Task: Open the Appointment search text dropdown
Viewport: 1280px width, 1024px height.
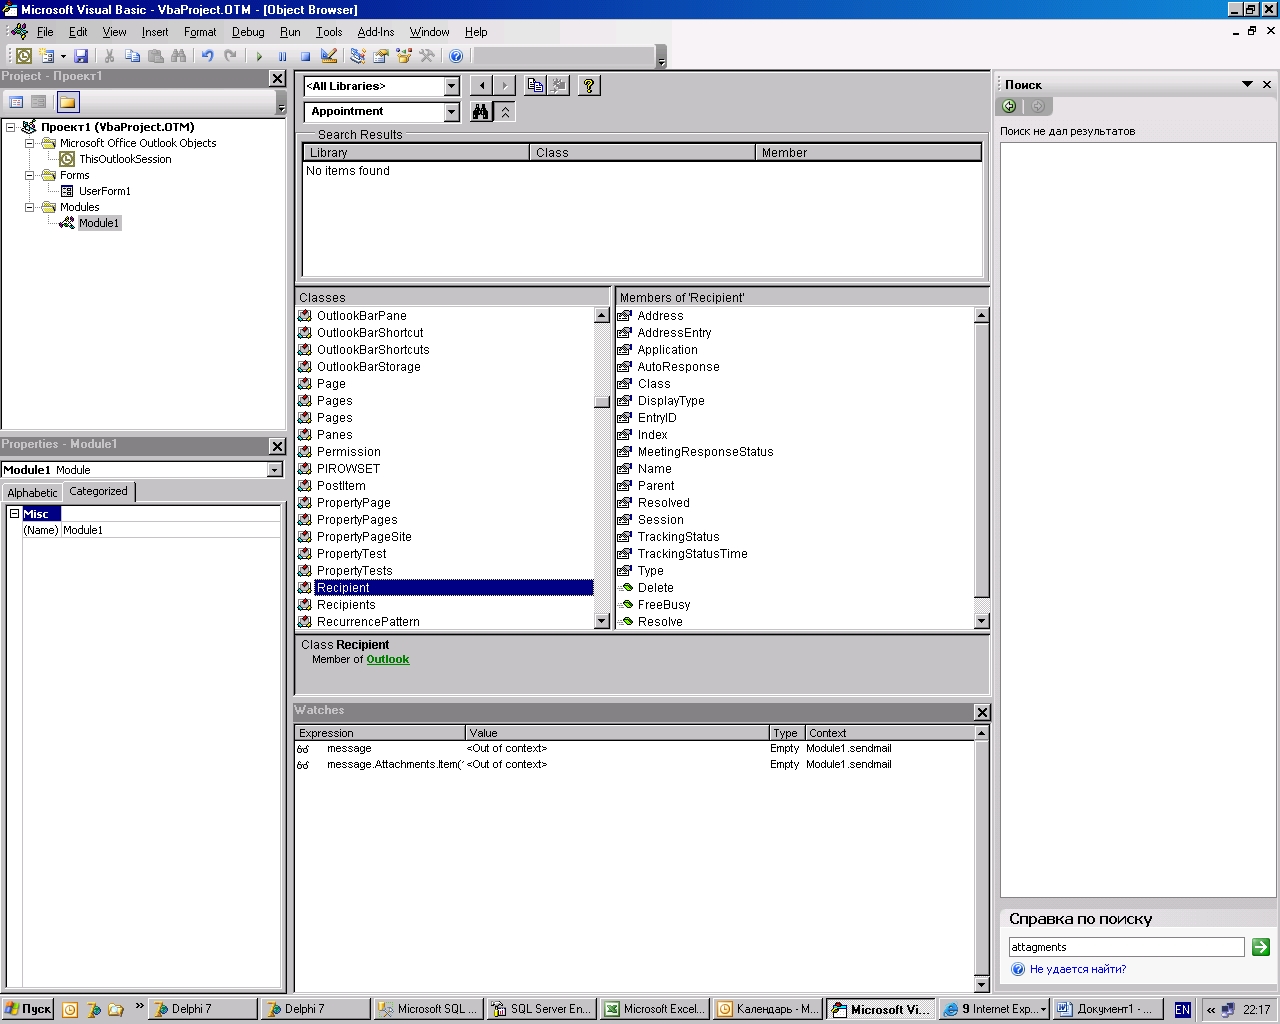Action: click(x=451, y=112)
